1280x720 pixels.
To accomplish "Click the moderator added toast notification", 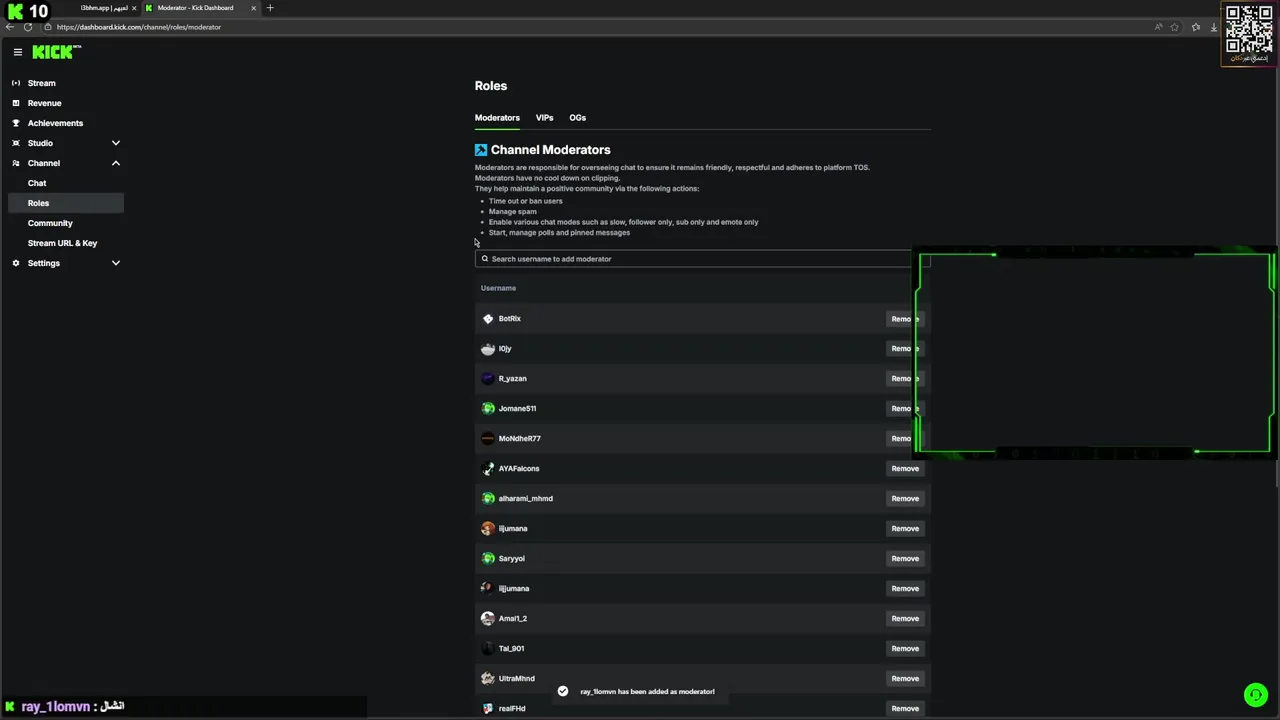I will click(638, 691).
